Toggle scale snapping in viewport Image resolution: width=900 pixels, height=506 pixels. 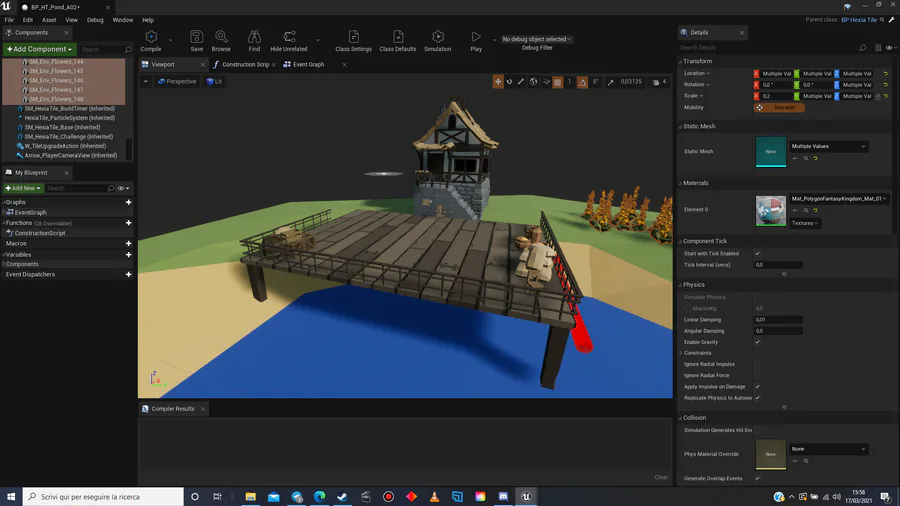[x=610, y=82]
